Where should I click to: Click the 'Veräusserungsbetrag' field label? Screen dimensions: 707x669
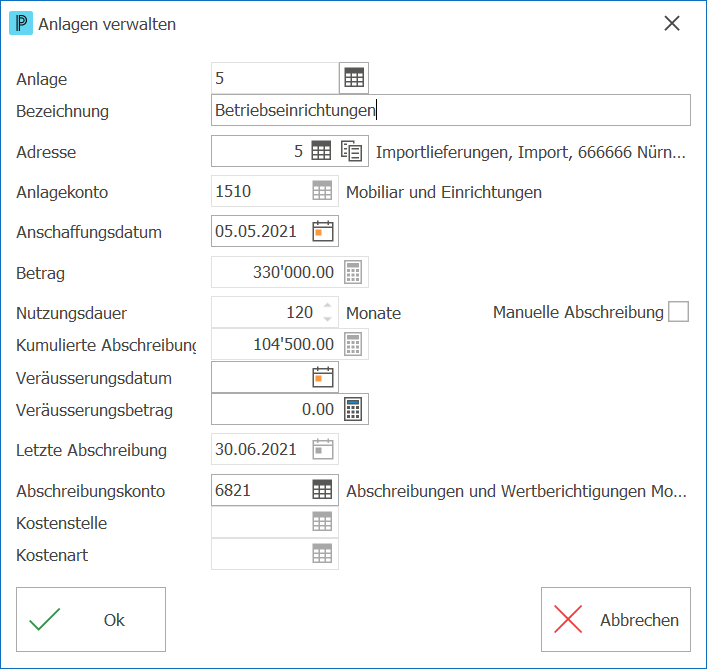(94, 410)
